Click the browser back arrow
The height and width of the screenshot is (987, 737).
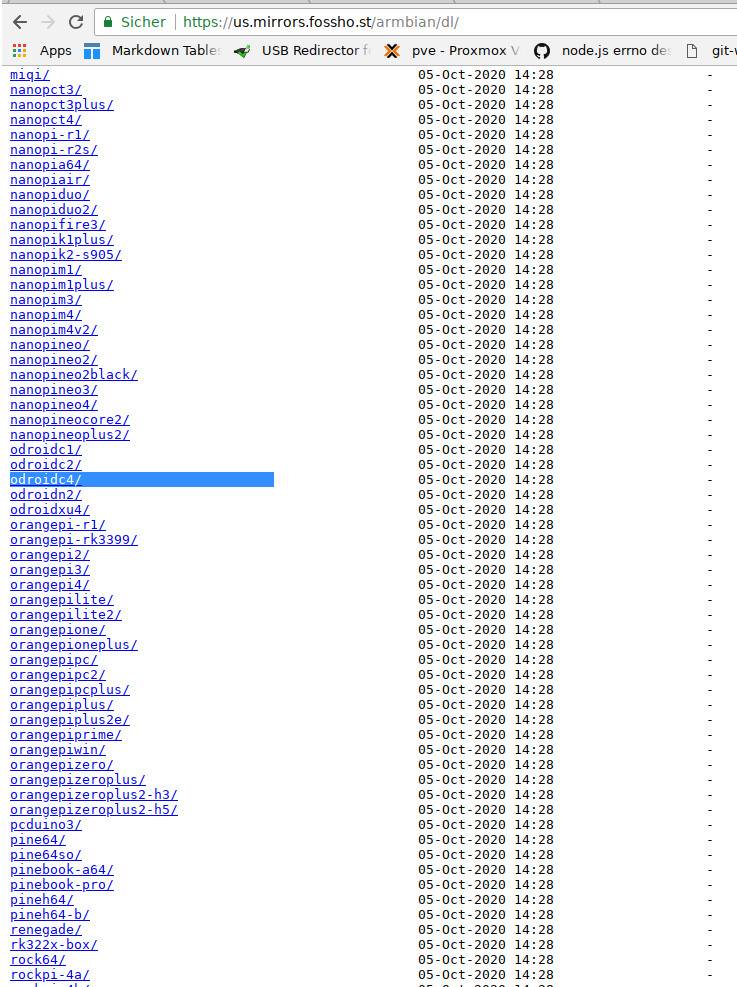20,22
